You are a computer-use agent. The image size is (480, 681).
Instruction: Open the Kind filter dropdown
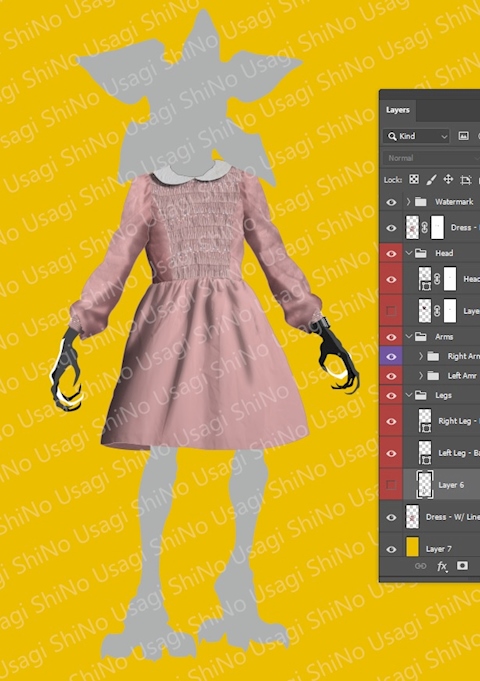(x=416, y=136)
